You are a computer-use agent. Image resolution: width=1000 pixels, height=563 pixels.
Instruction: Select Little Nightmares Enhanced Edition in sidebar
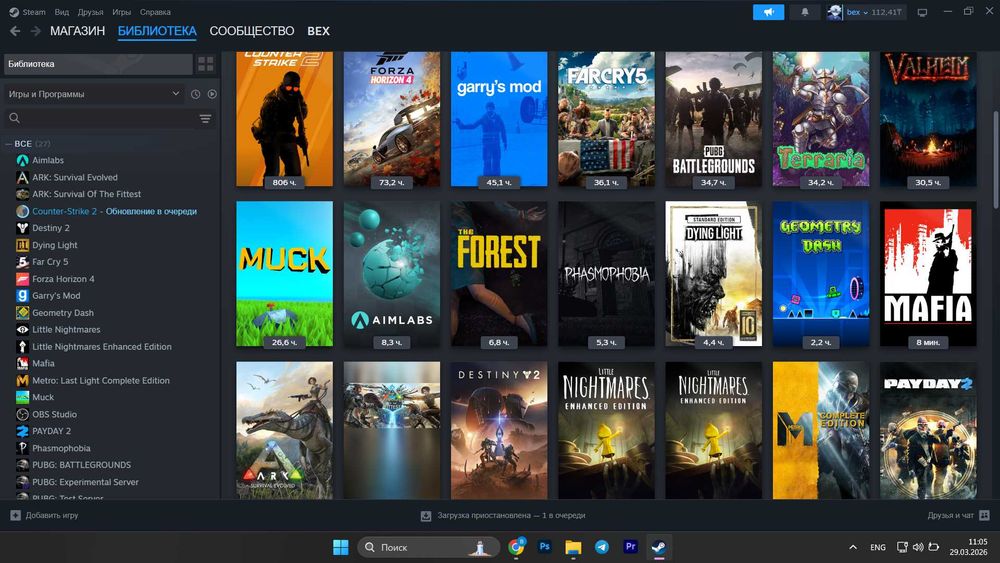(101, 346)
